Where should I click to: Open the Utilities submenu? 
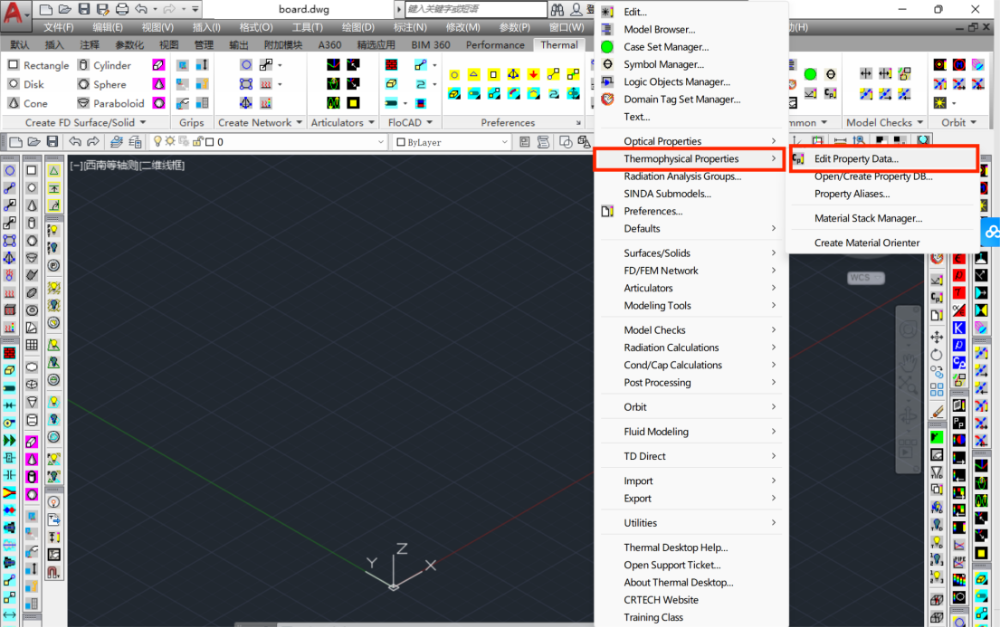click(x=691, y=523)
